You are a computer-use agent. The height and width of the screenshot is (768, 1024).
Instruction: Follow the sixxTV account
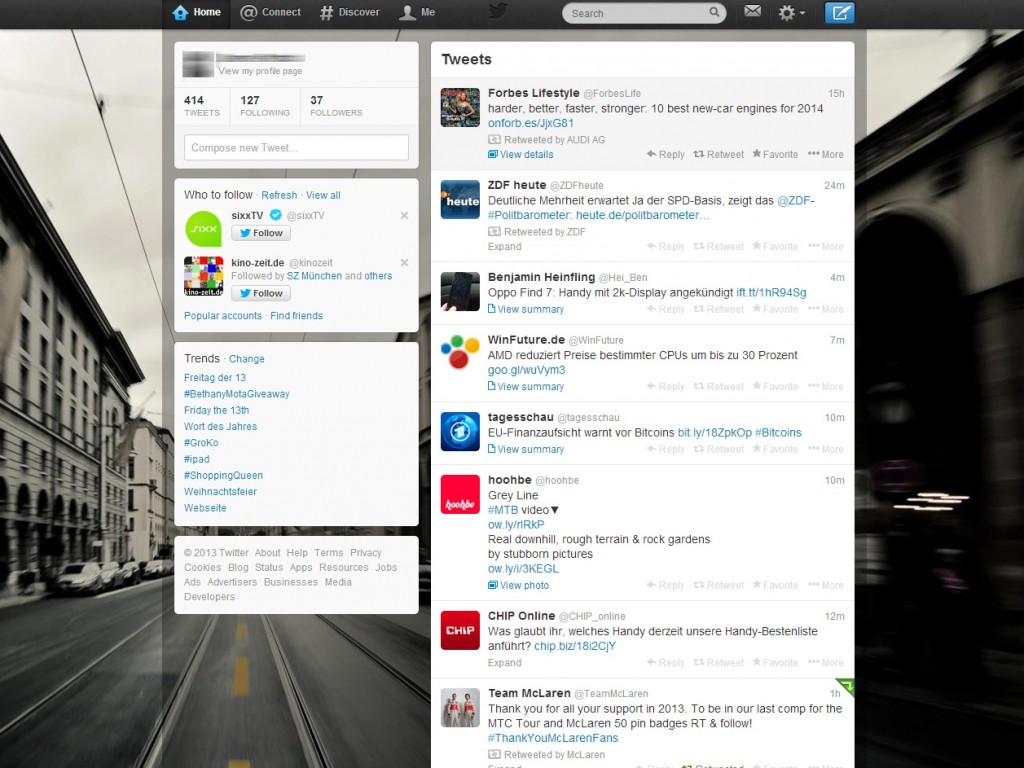click(261, 233)
